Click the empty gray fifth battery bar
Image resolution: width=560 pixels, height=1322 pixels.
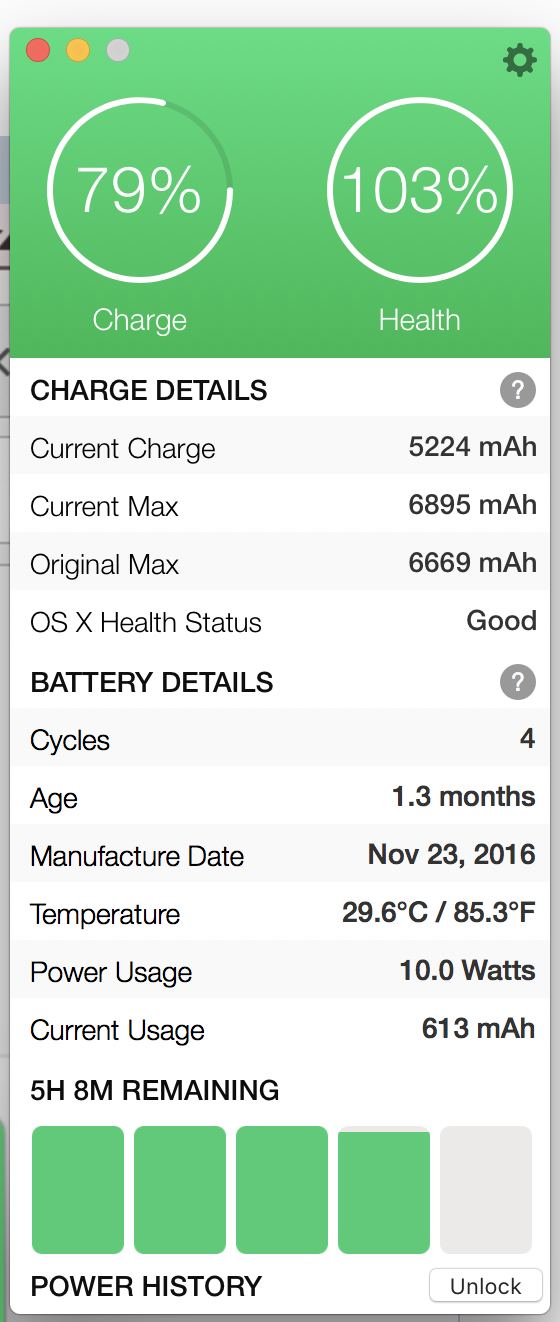click(486, 1190)
